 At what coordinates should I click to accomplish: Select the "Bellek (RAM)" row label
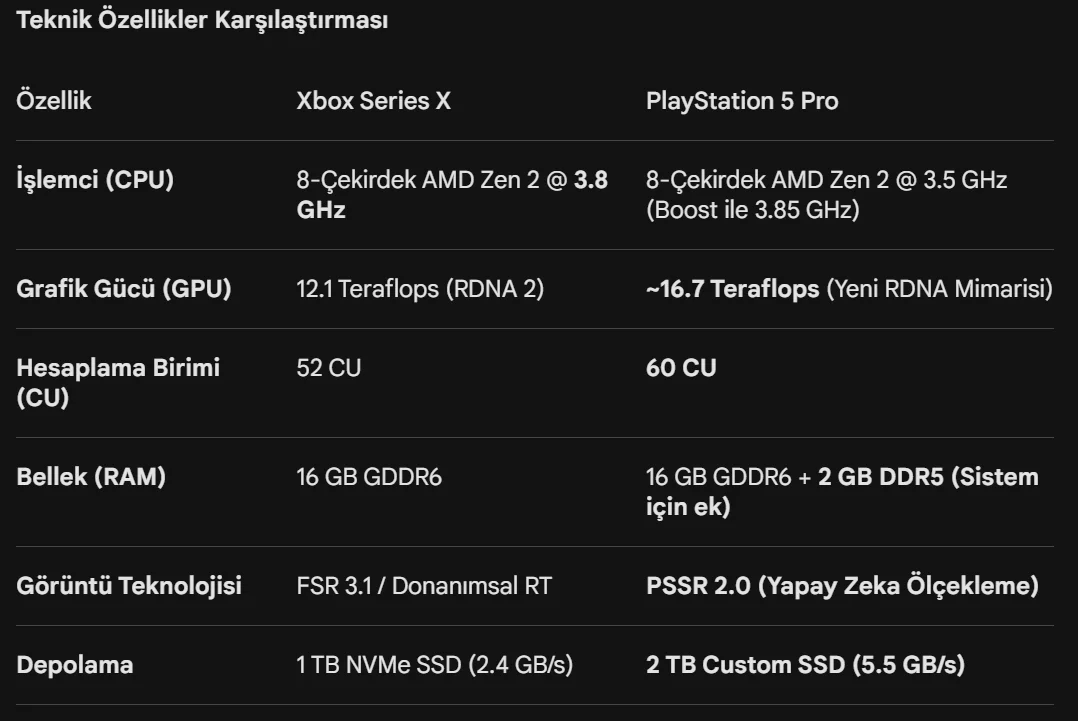coord(91,477)
